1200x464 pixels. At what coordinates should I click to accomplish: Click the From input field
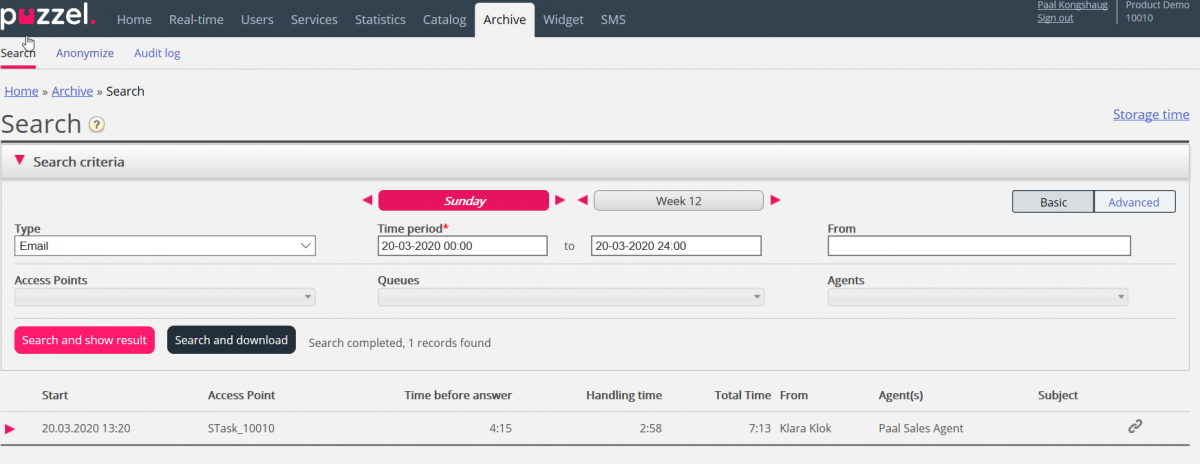pyautogui.click(x=978, y=246)
